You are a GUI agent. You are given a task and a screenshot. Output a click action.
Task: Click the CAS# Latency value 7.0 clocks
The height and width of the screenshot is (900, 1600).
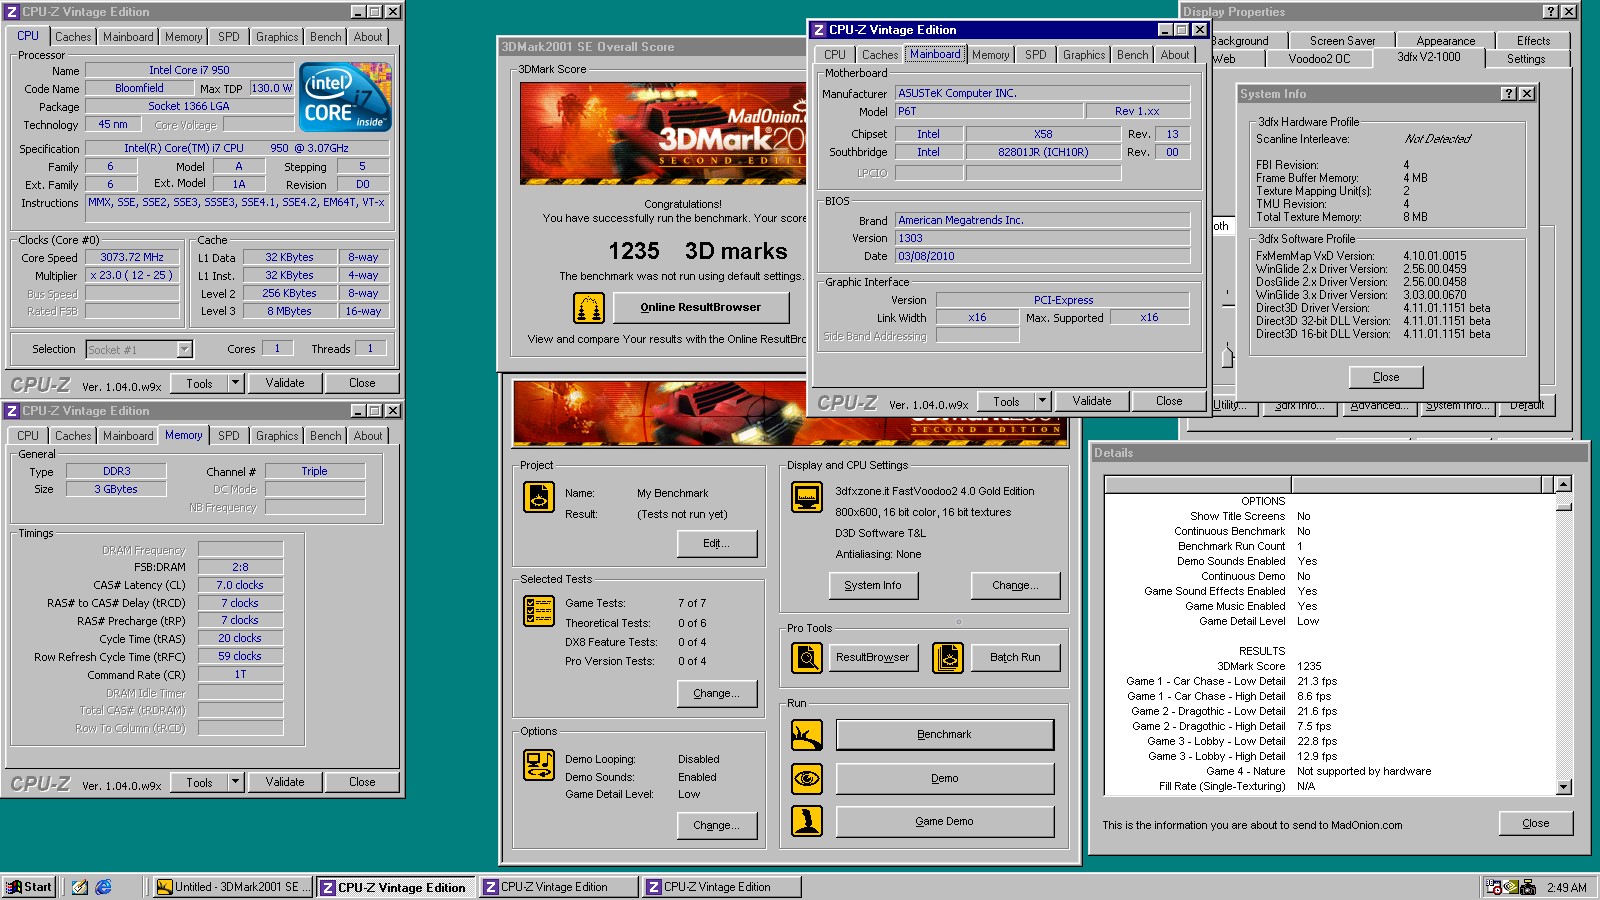click(x=240, y=585)
